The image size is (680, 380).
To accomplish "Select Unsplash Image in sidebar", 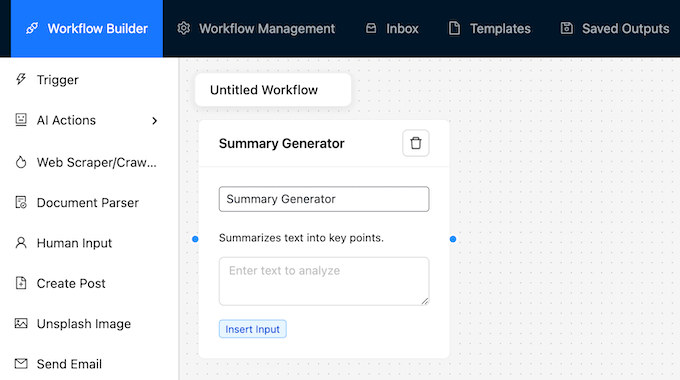I will 84,324.
